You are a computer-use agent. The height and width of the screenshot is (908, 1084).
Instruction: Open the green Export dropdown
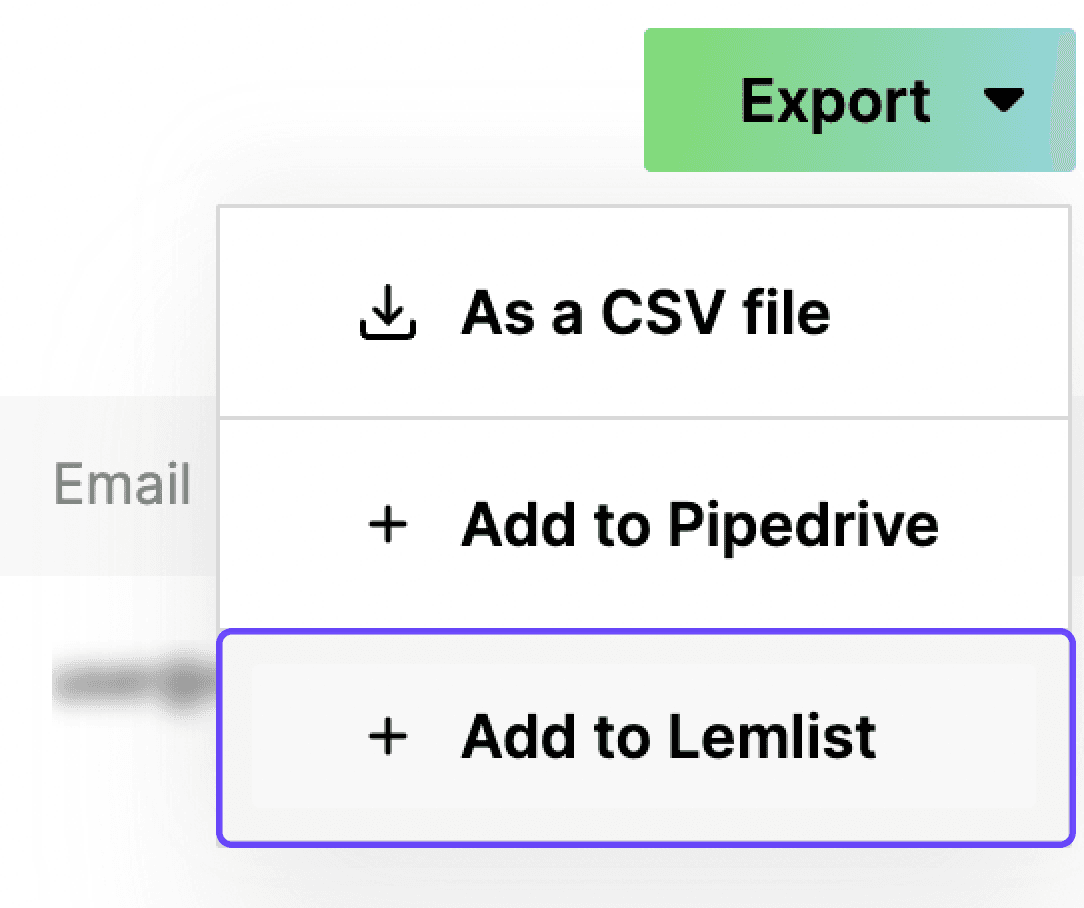pyautogui.click(x=858, y=100)
